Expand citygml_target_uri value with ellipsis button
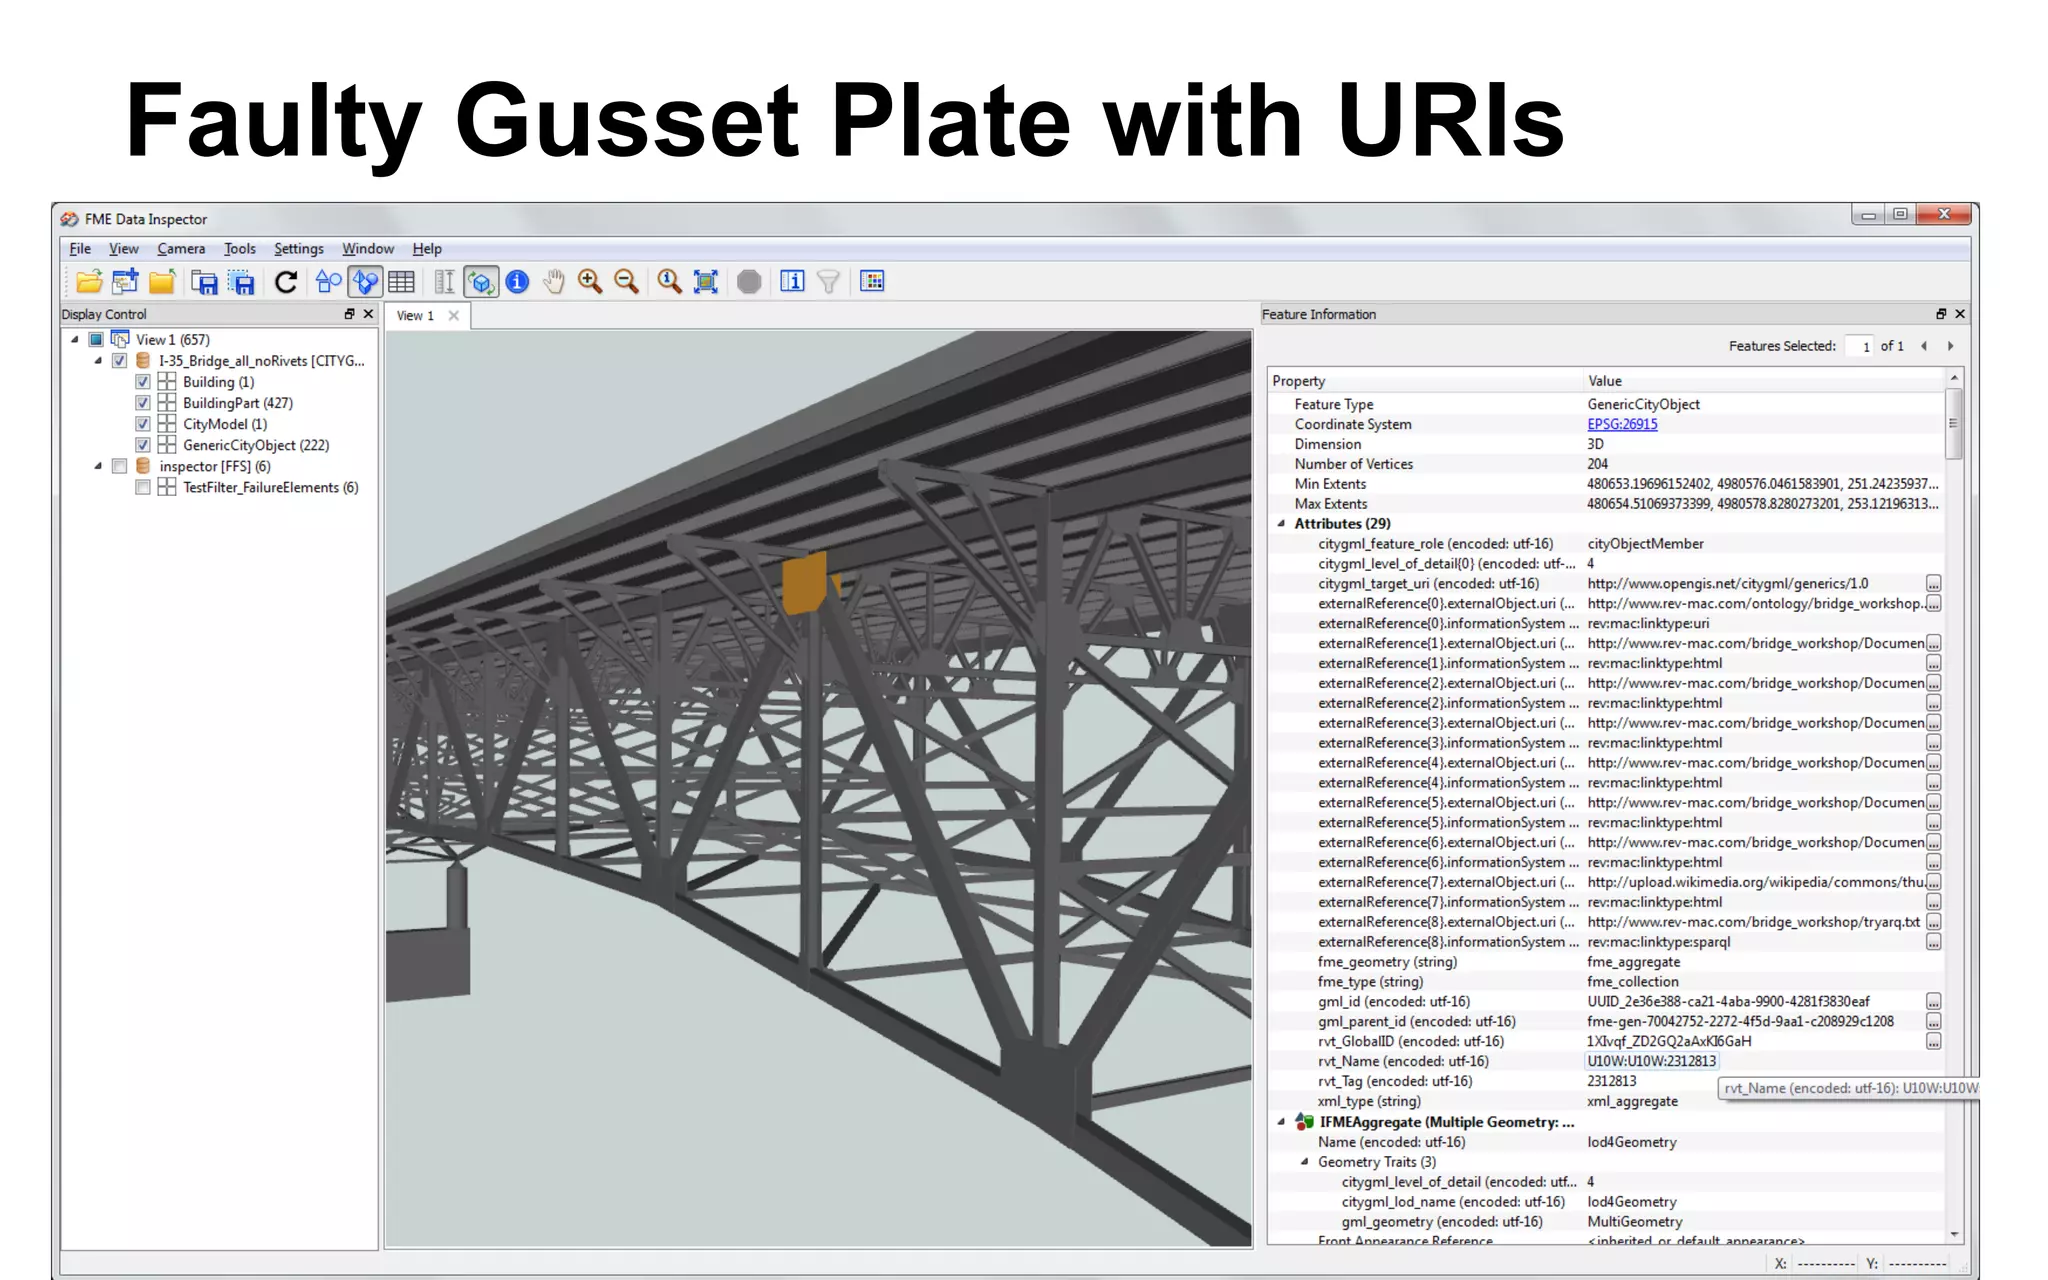2048x1280 pixels. (x=1934, y=584)
